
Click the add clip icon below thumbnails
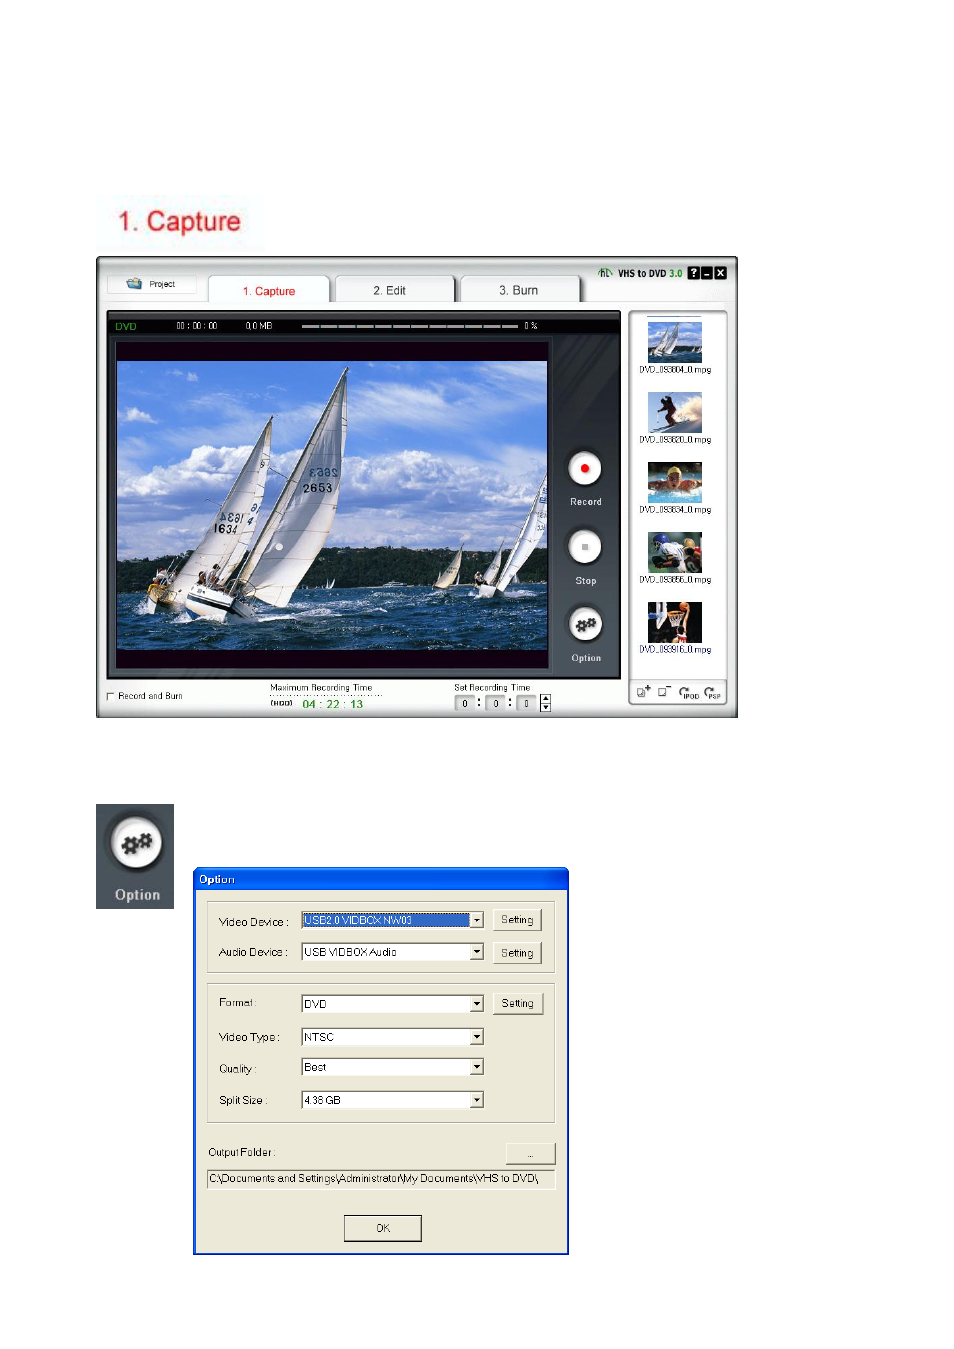click(643, 692)
